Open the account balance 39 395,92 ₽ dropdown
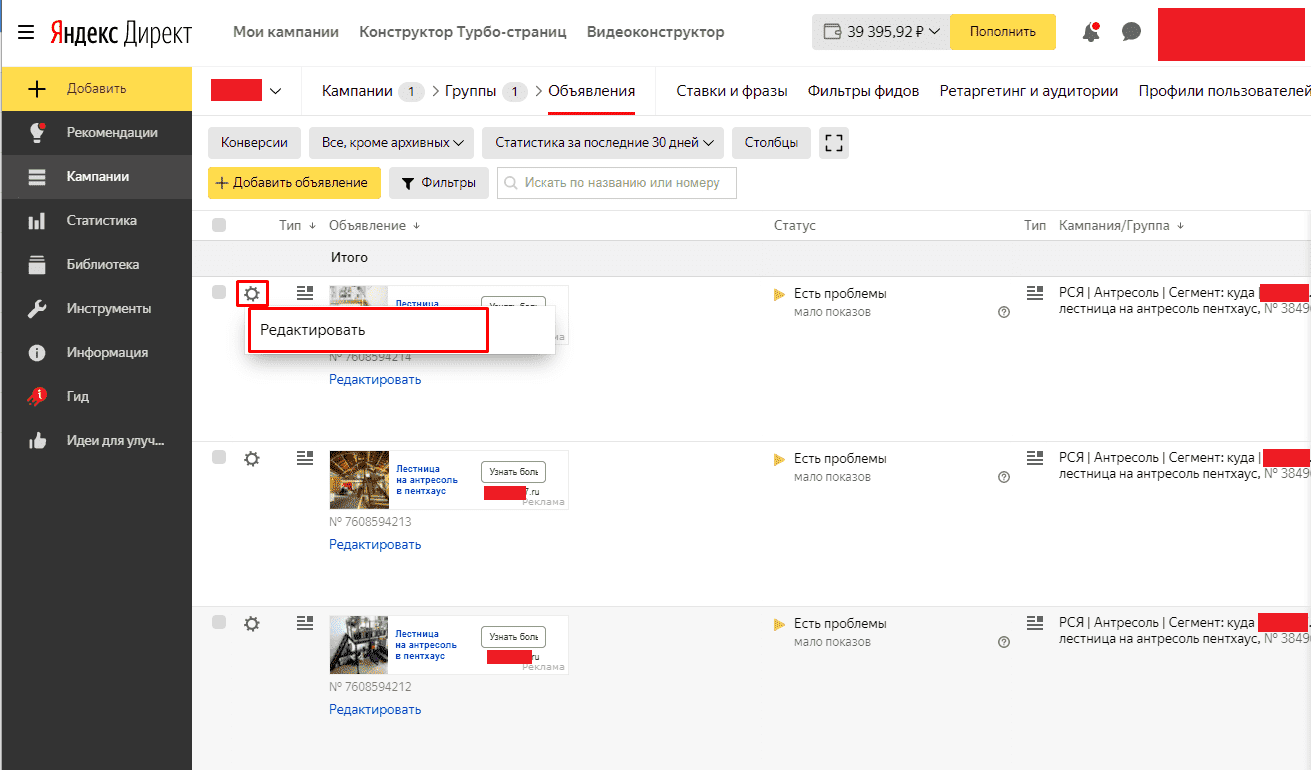Viewport: 1311px width, 770px height. point(881,32)
